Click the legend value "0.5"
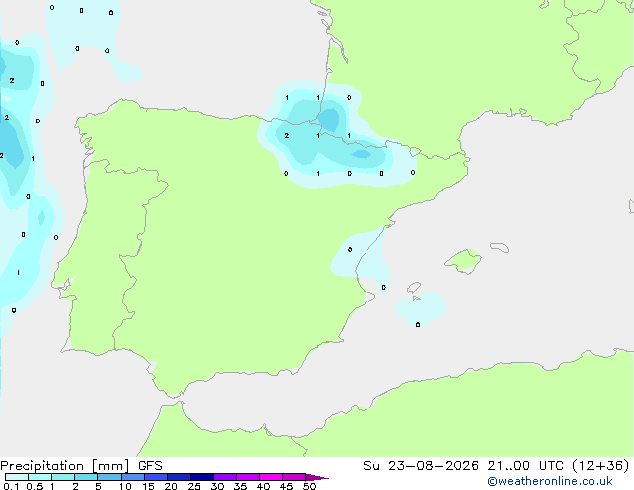 pyautogui.click(x=35, y=486)
